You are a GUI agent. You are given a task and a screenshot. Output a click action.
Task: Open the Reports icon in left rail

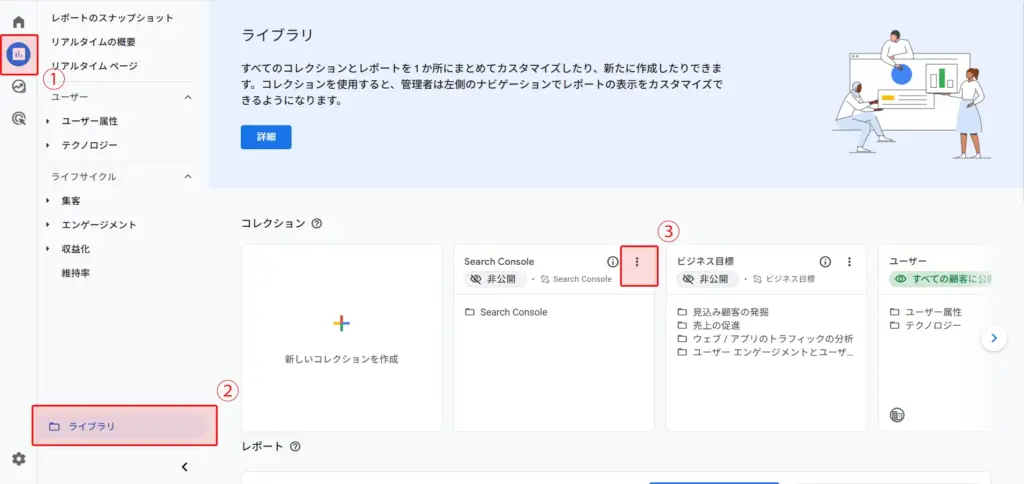pos(18,54)
